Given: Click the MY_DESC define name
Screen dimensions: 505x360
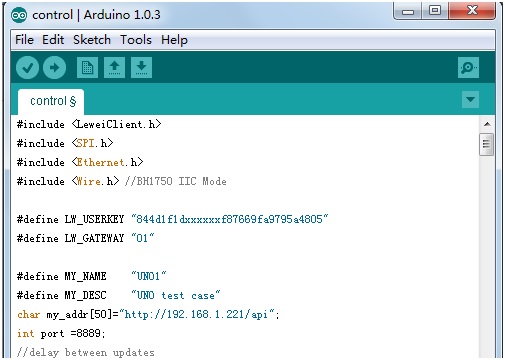Looking at the screenshot, I should click(85, 295).
